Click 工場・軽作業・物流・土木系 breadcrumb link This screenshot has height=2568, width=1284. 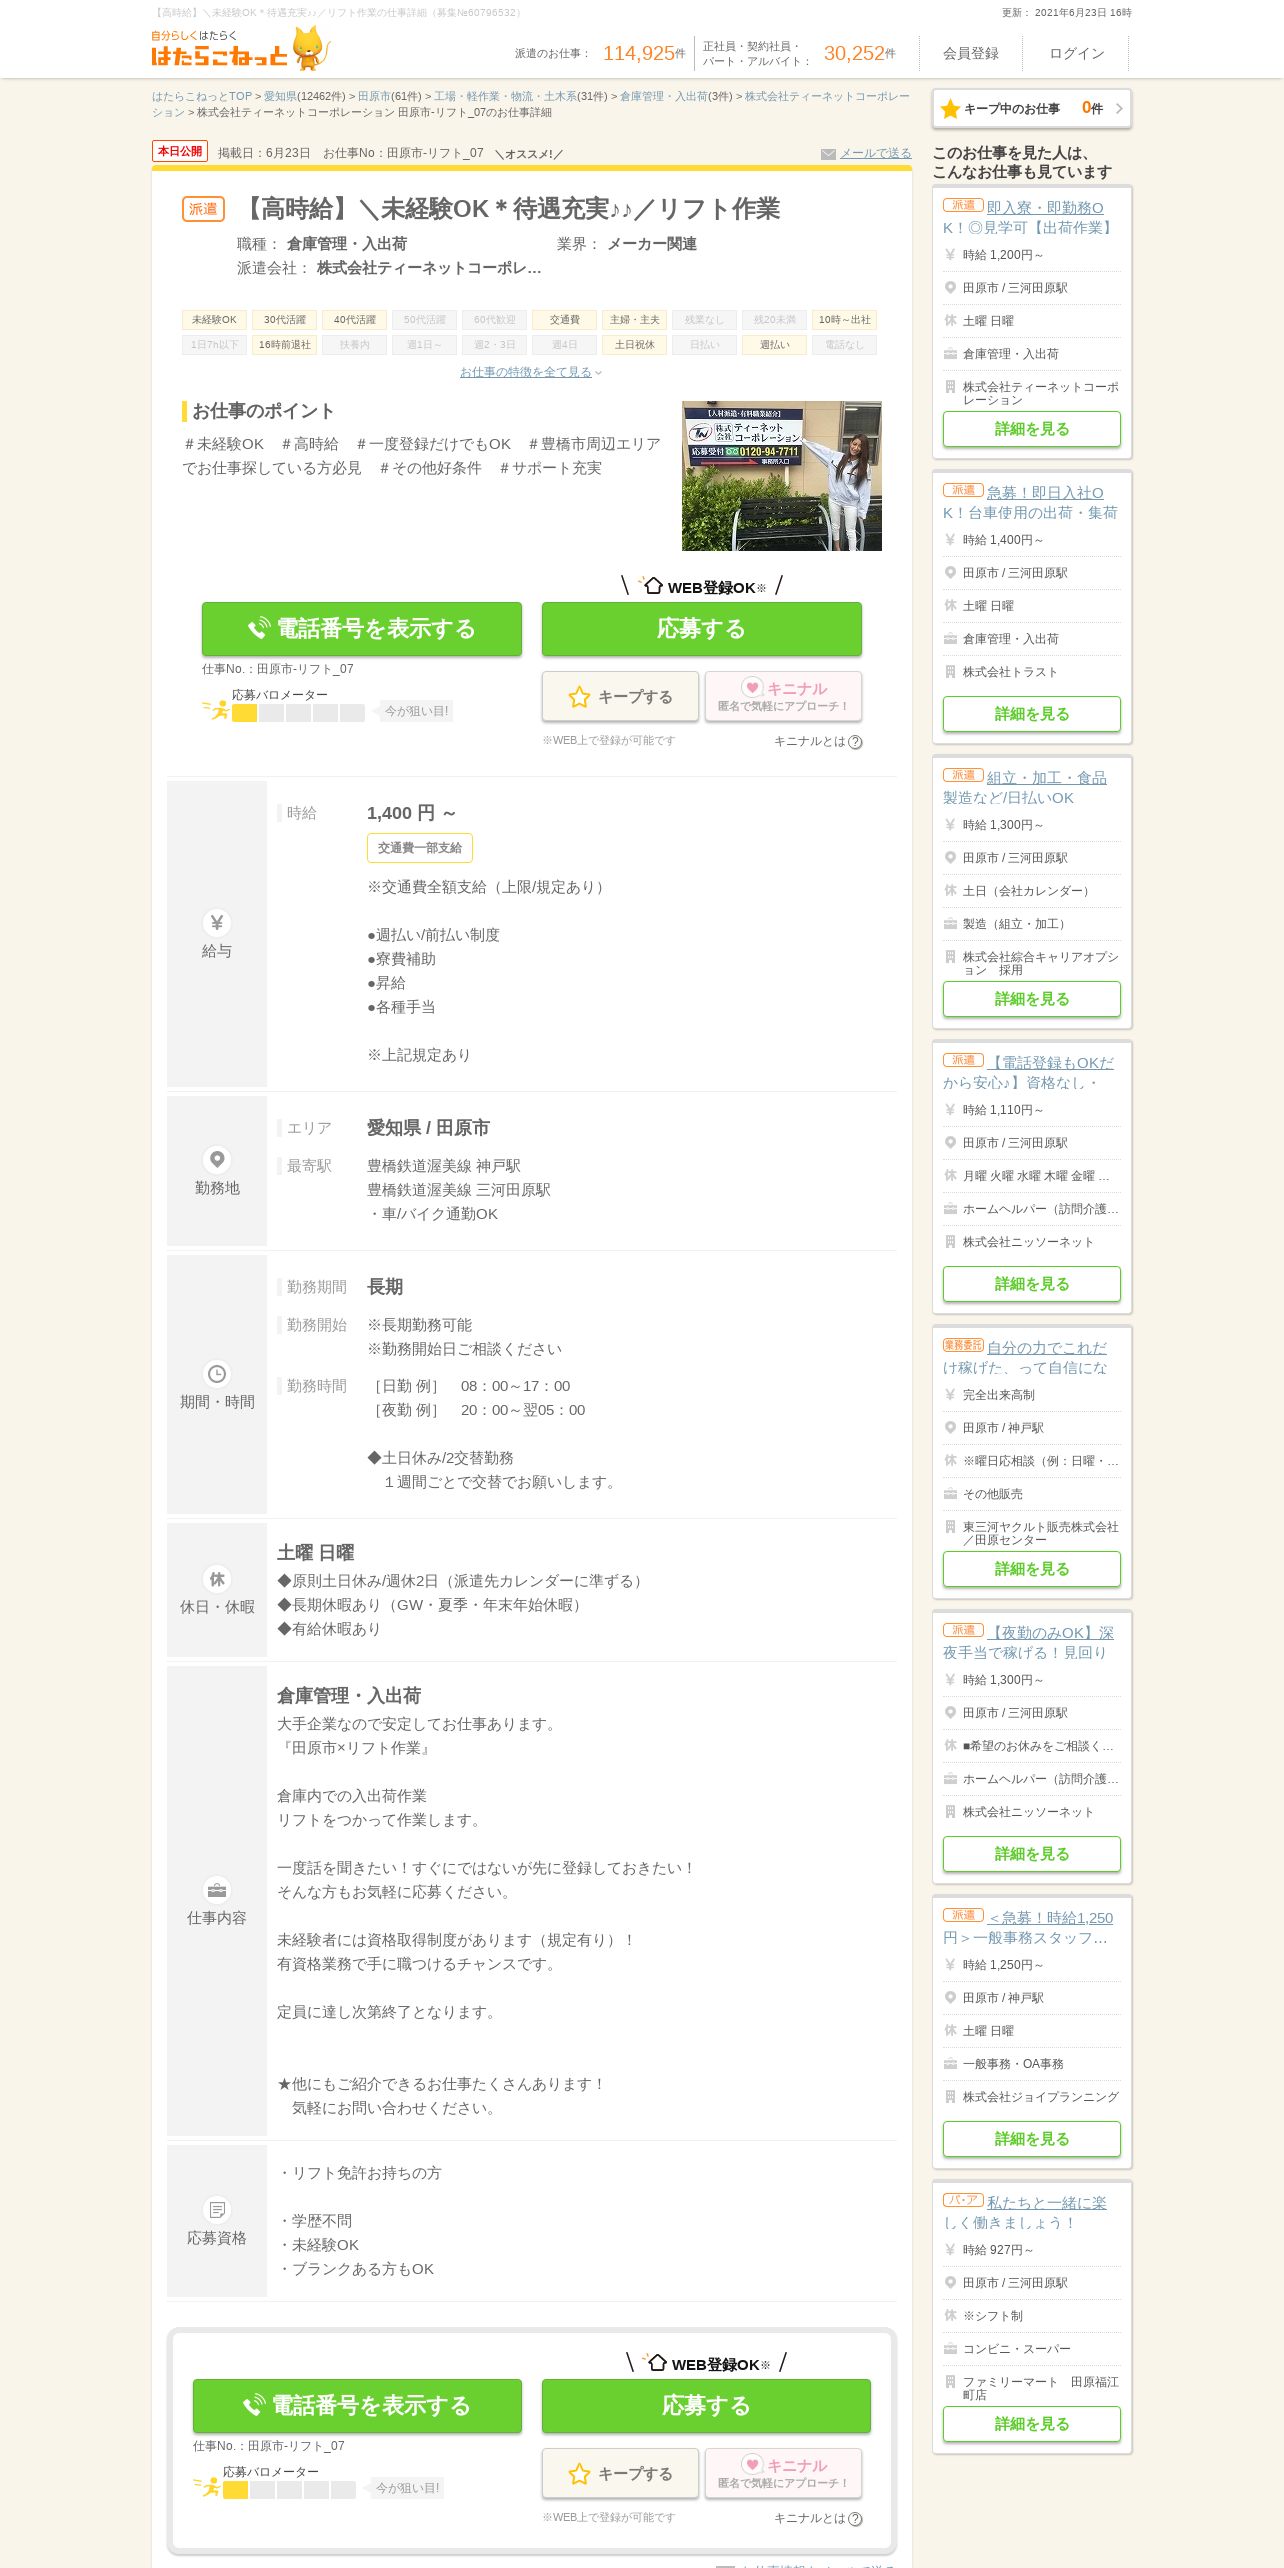coord(505,97)
